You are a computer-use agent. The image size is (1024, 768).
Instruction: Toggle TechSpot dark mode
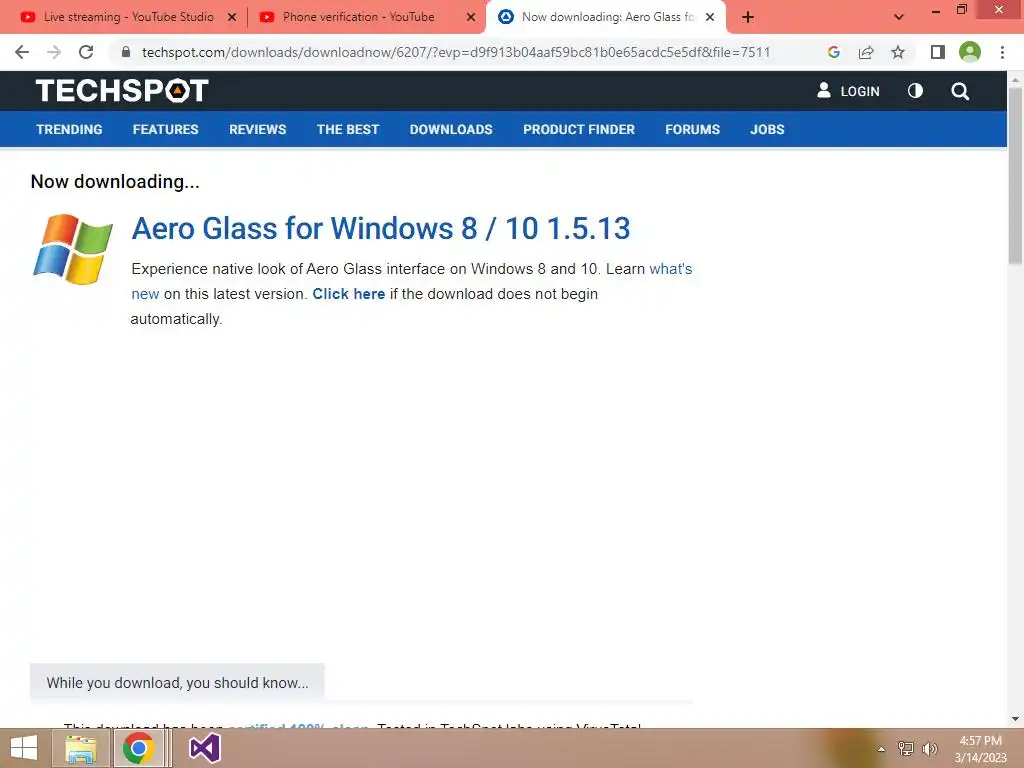click(x=915, y=91)
